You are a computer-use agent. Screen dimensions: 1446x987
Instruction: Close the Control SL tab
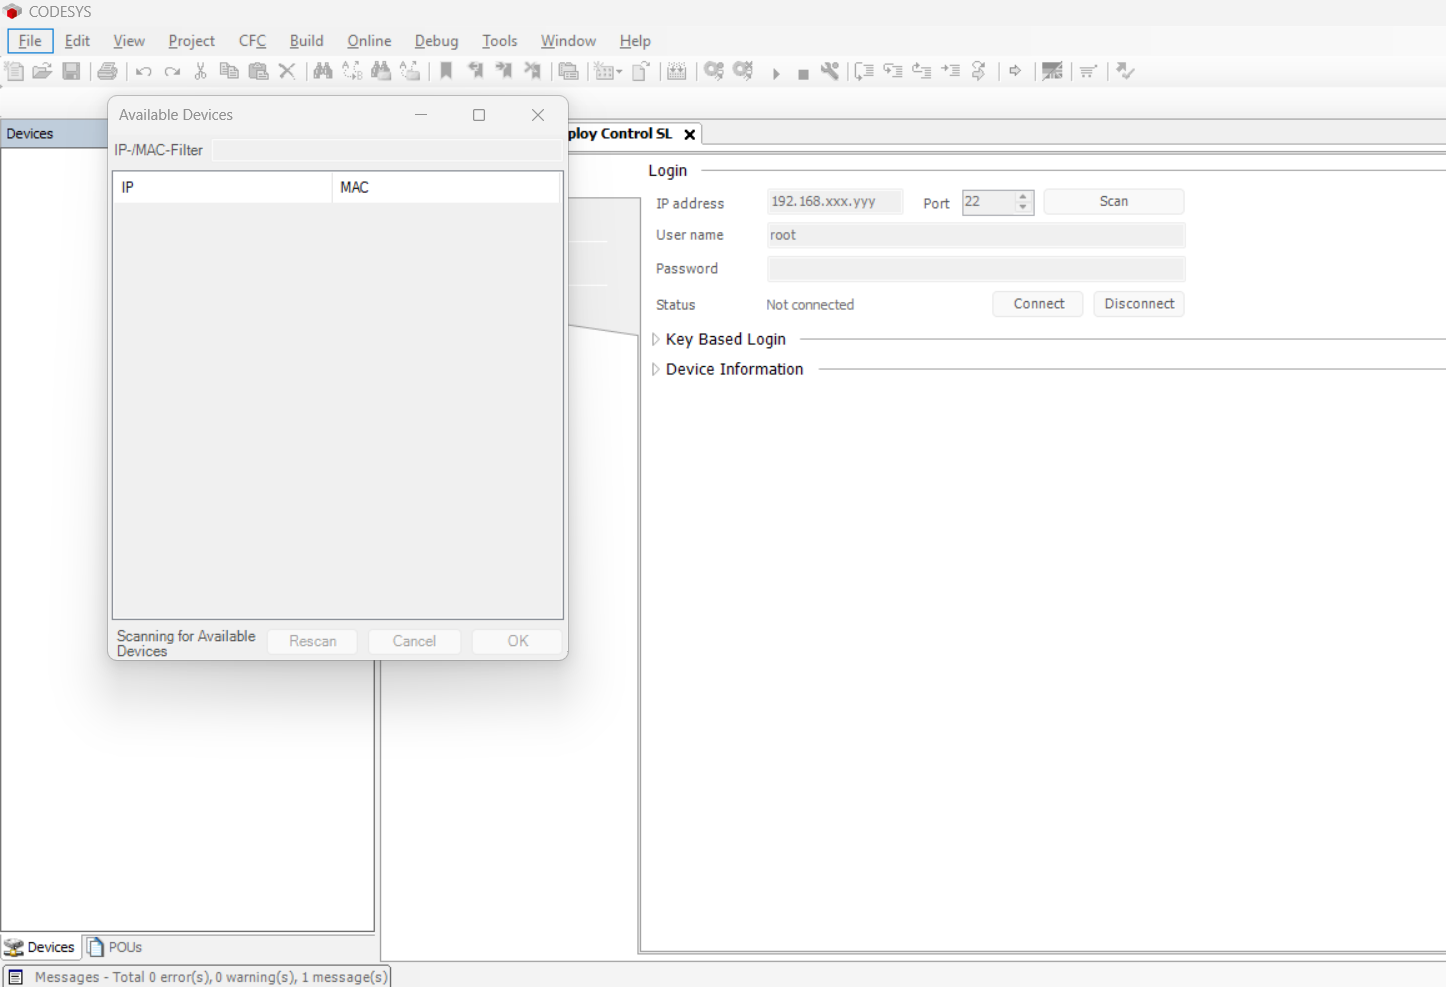pos(689,134)
